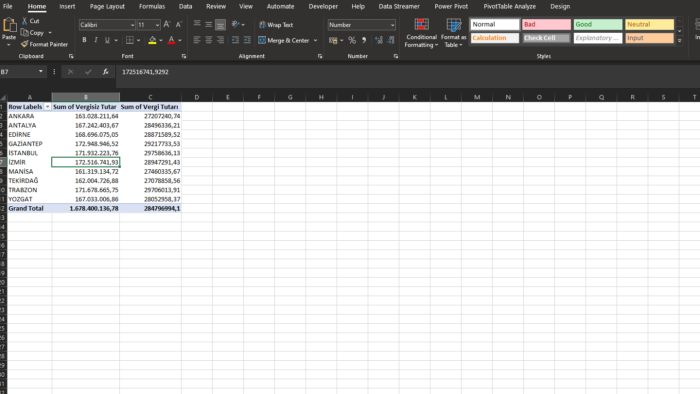
Task: Apply the Input cell style
Action: click(649, 38)
